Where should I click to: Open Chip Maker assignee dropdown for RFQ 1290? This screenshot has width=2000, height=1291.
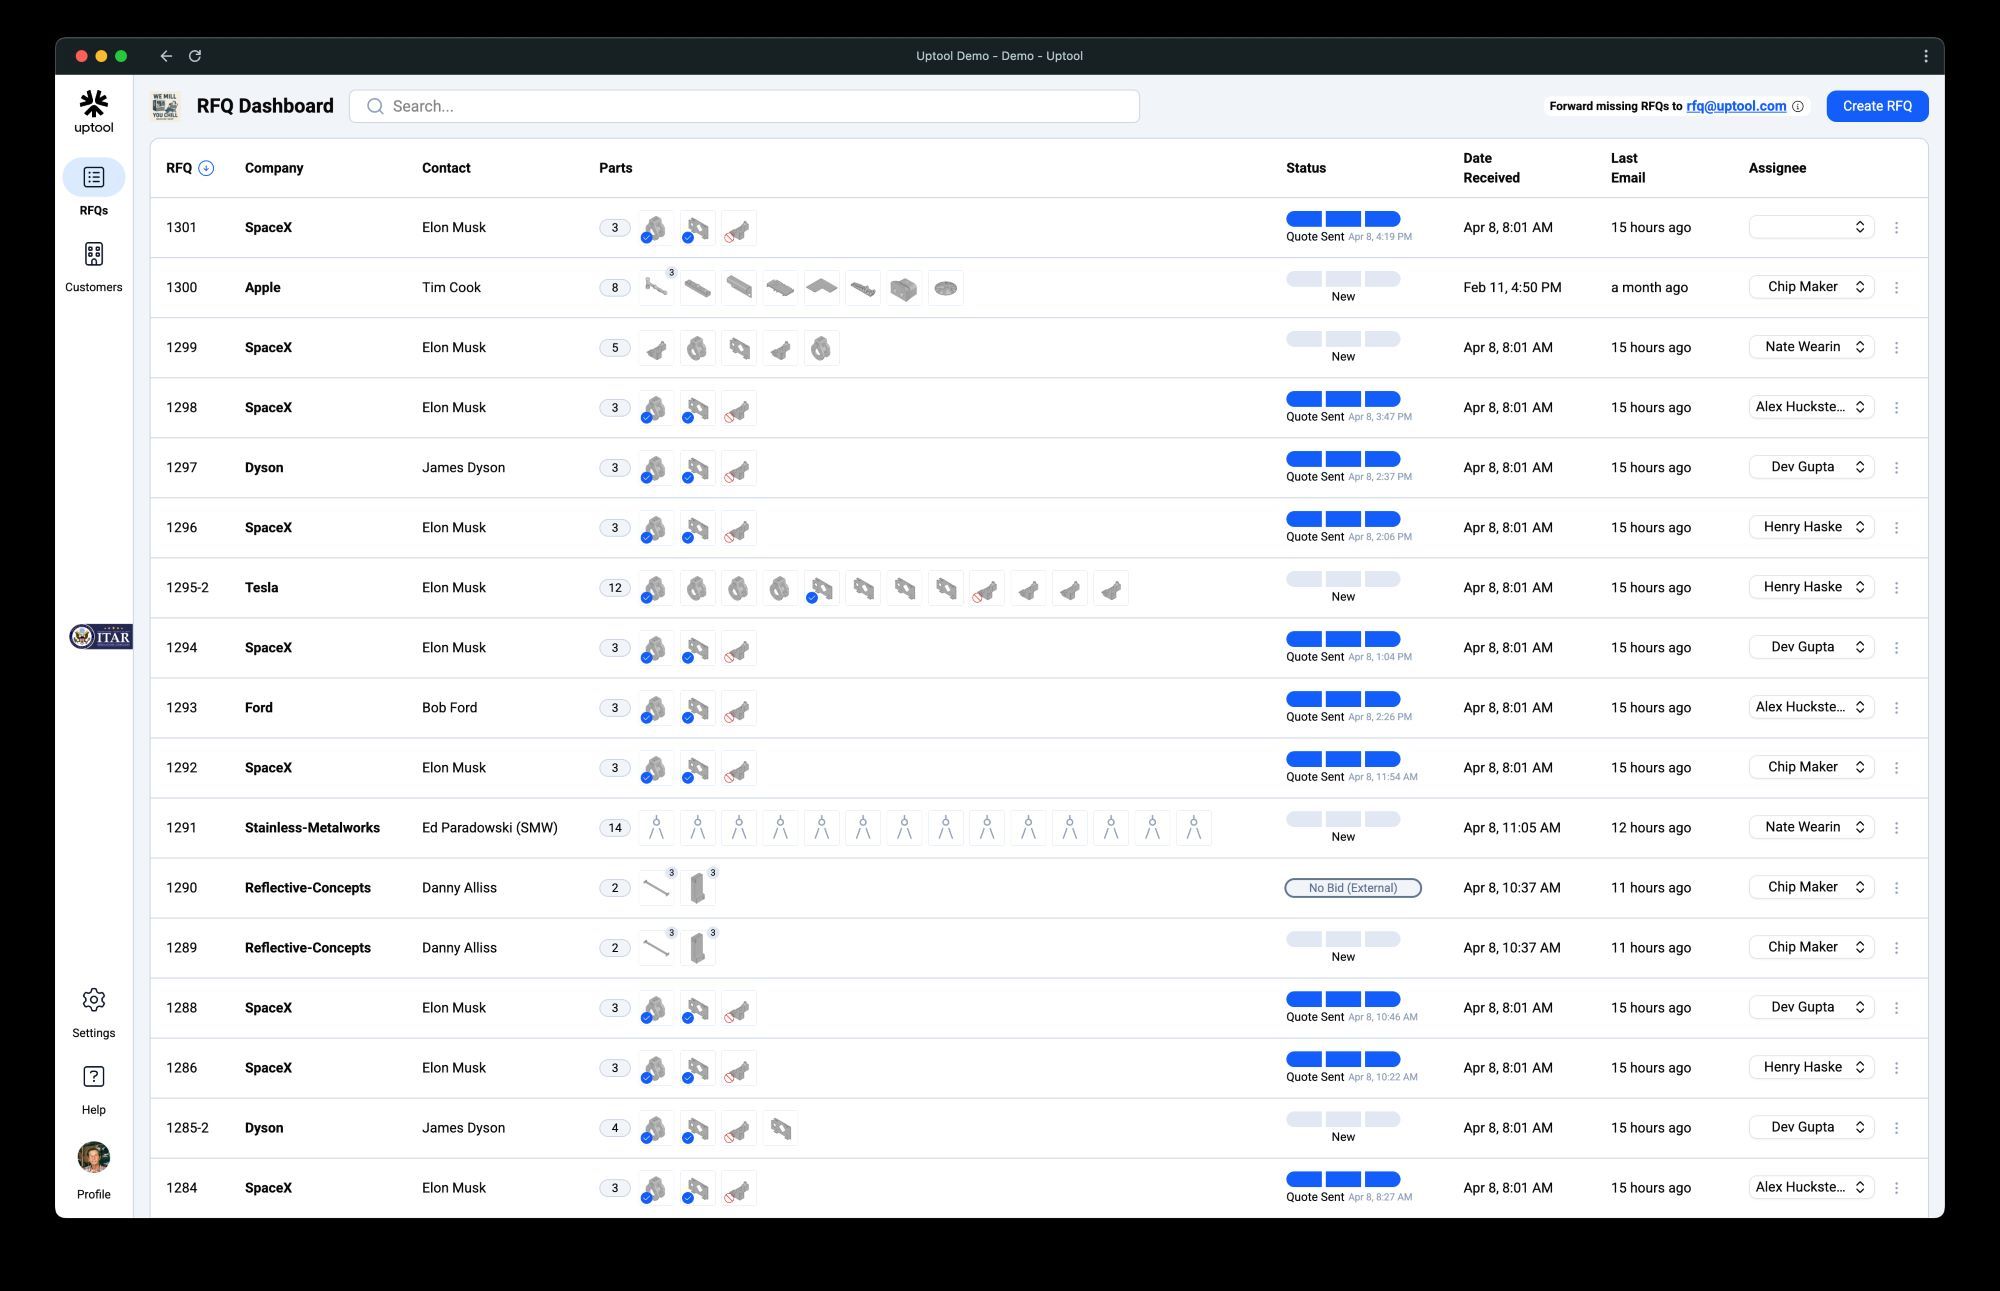pyautogui.click(x=1811, y=887)
